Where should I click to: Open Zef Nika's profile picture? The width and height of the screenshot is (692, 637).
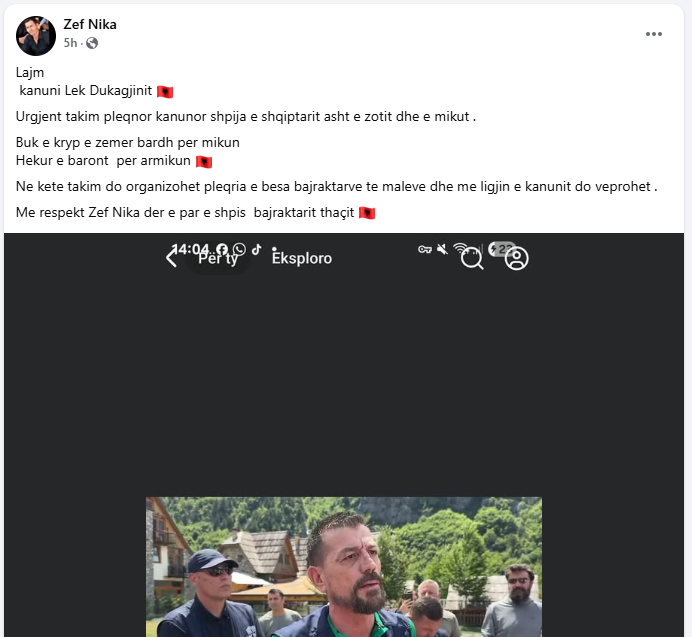[x=36, y=36]
